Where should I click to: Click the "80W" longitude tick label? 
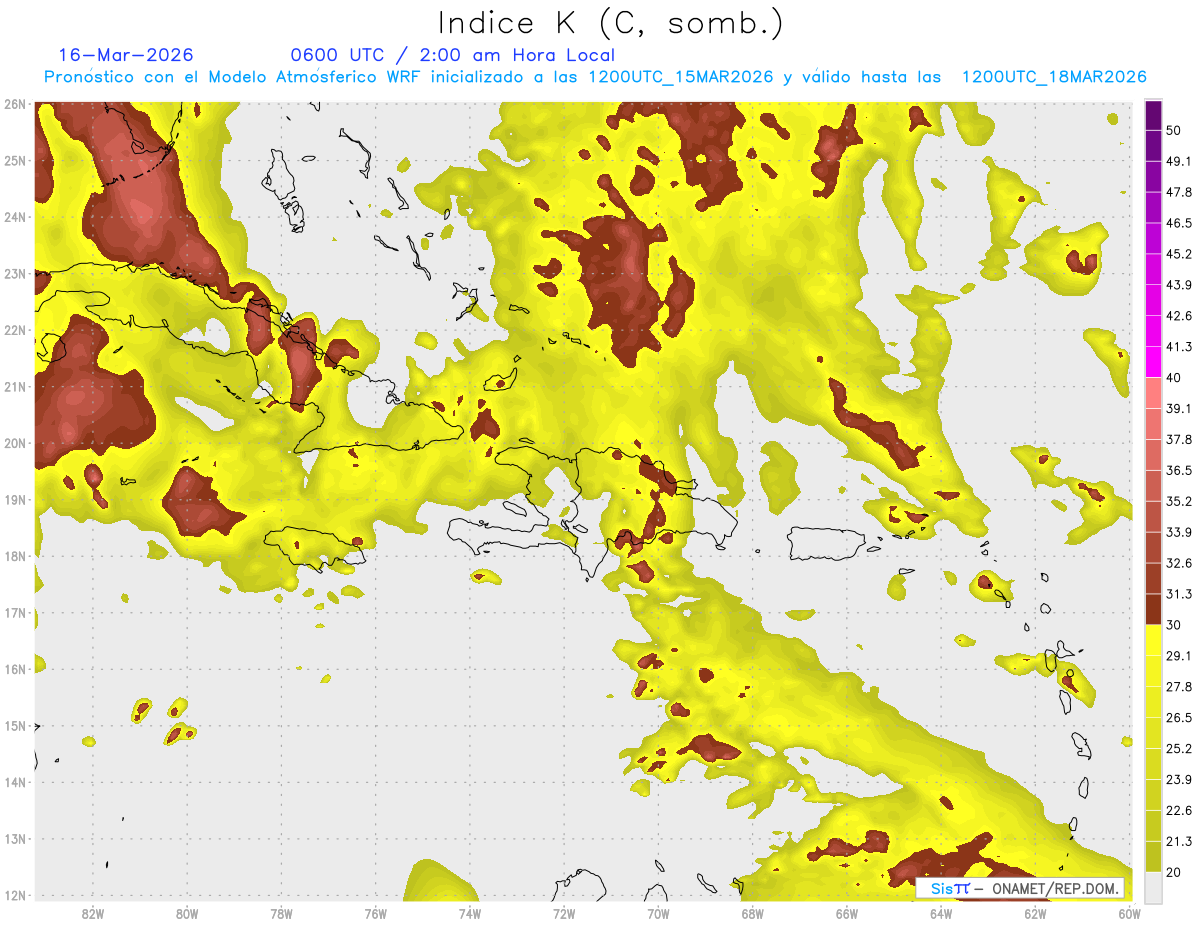187,913
